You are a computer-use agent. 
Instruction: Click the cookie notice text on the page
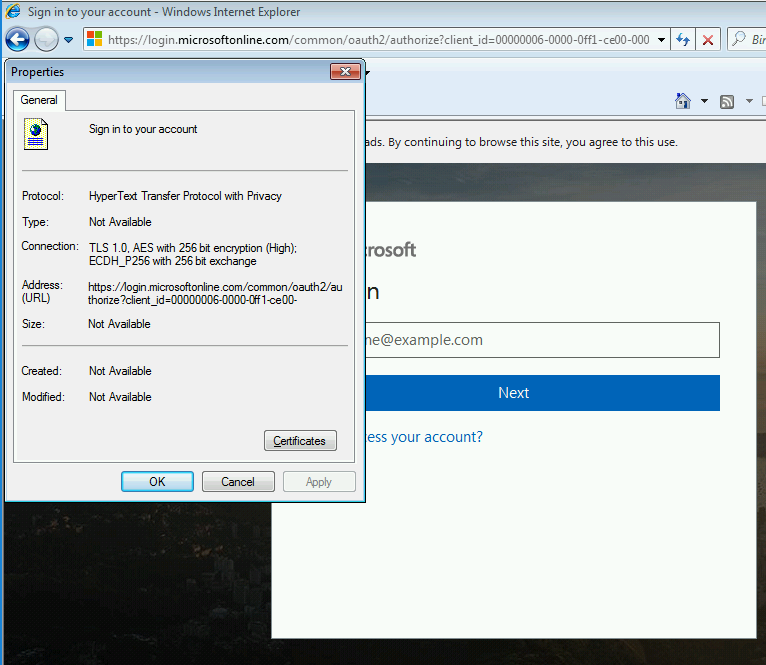coord(522,142)
